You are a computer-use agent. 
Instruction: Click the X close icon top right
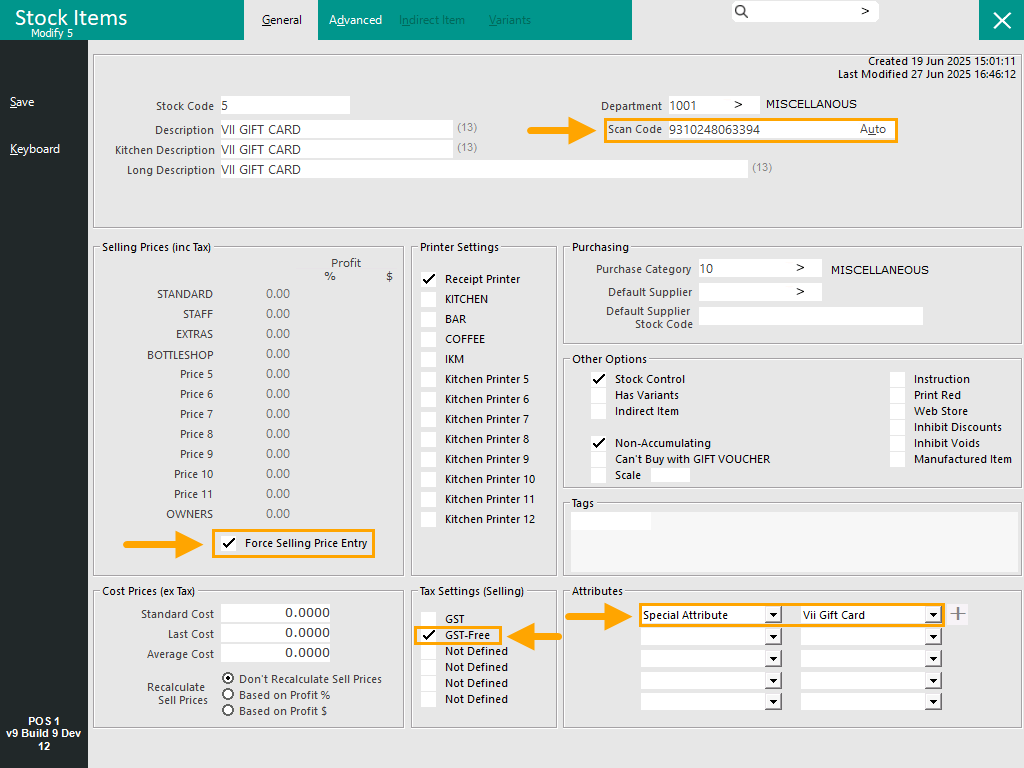1001,20
